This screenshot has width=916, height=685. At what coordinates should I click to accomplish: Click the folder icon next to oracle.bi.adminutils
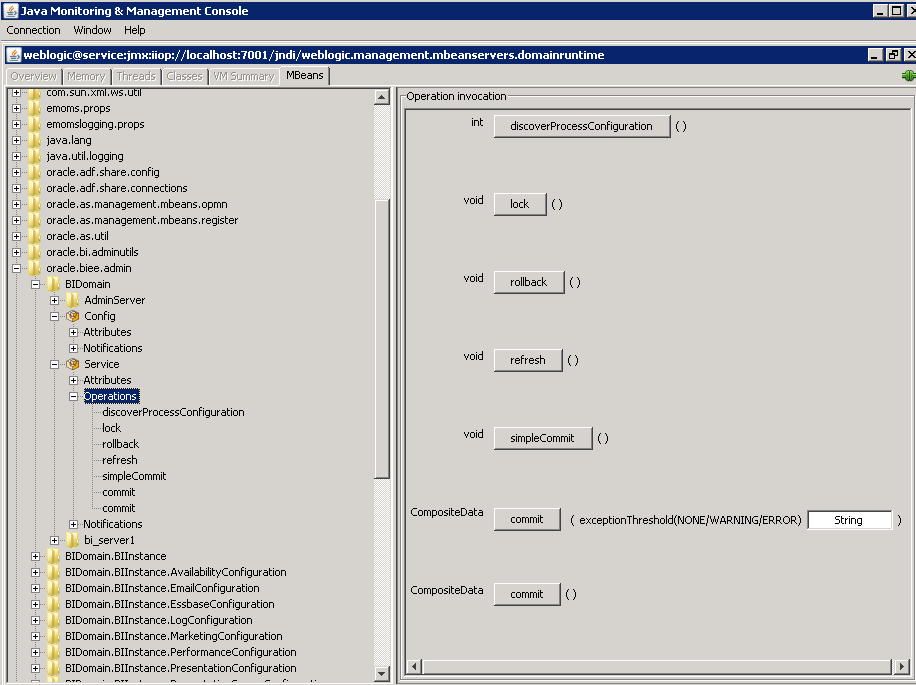tap(34, 252)
